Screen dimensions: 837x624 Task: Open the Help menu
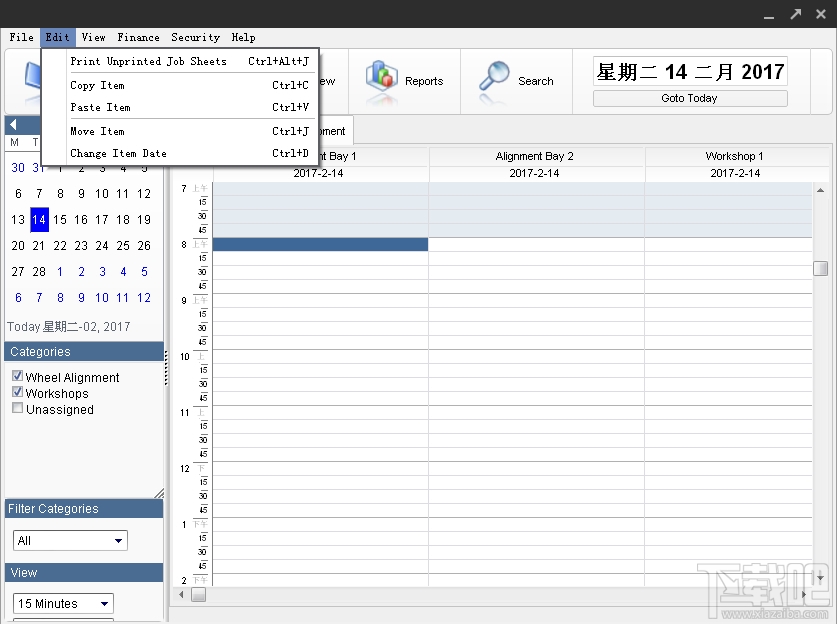243,37
